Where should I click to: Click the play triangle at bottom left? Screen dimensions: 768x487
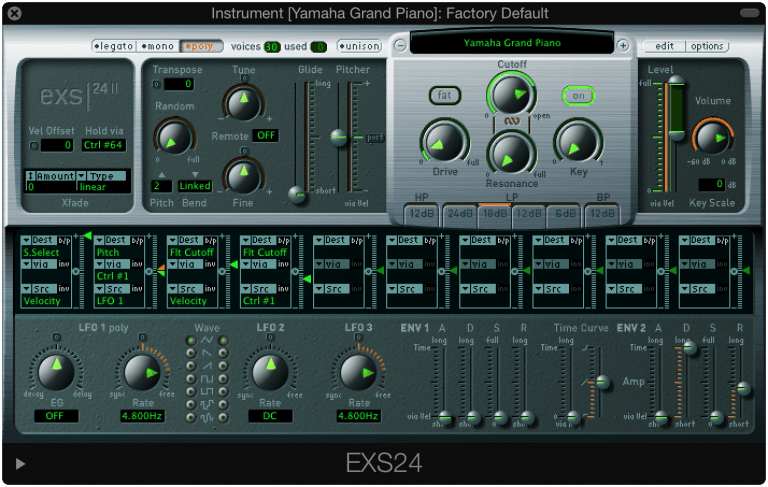[20, 463]
